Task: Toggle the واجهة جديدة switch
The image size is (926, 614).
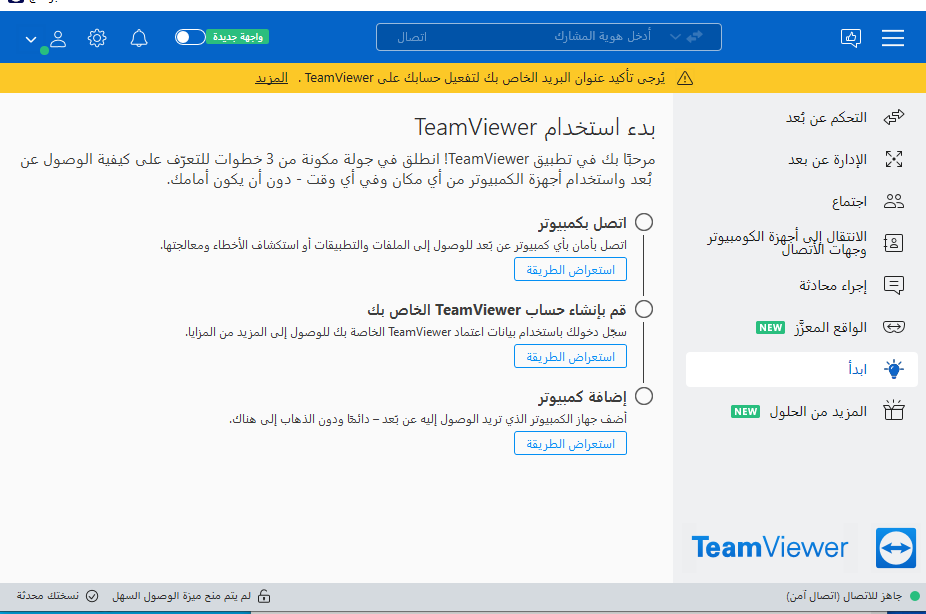Action: click(190, 37)
